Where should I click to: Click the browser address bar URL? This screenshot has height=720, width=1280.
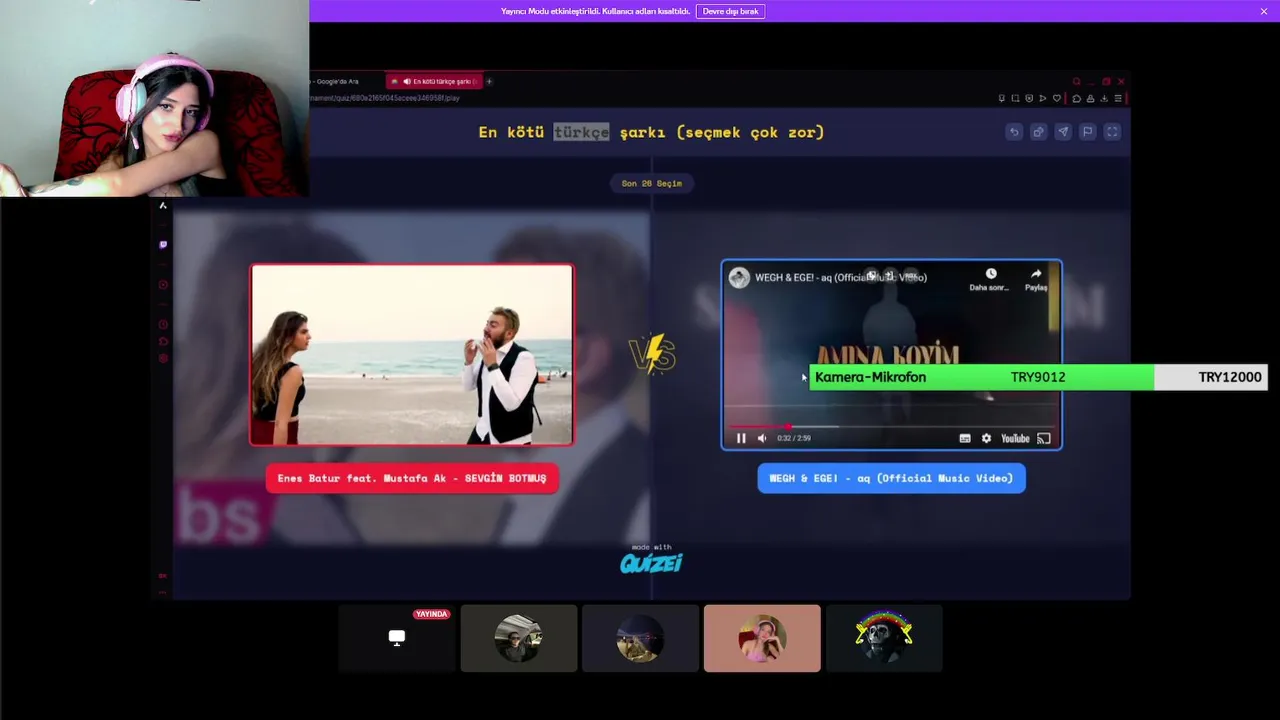[385, 98]
